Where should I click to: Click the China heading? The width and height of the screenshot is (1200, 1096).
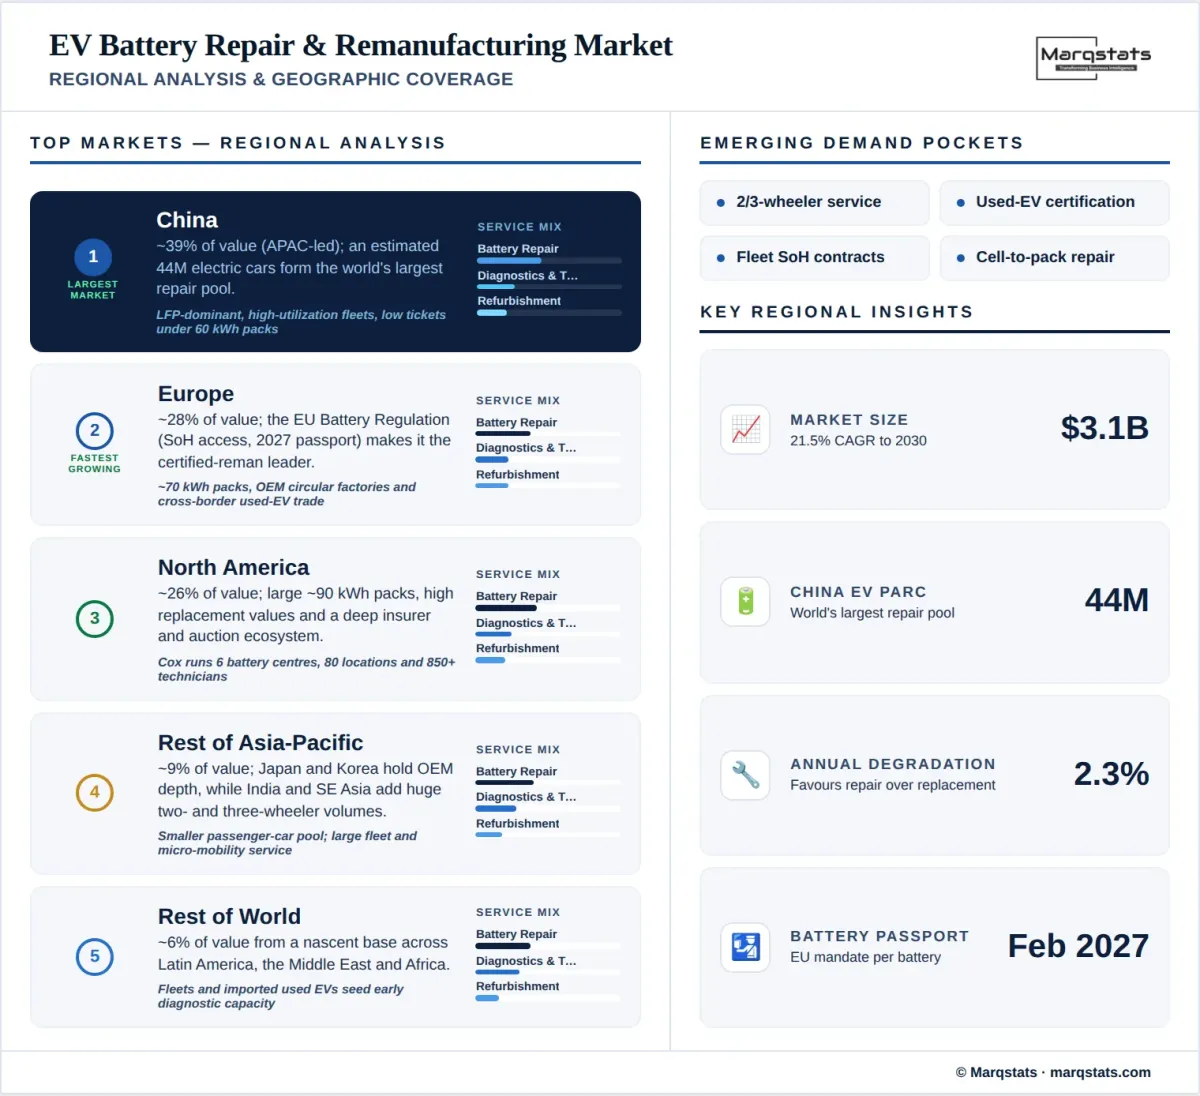click(187, 220)
